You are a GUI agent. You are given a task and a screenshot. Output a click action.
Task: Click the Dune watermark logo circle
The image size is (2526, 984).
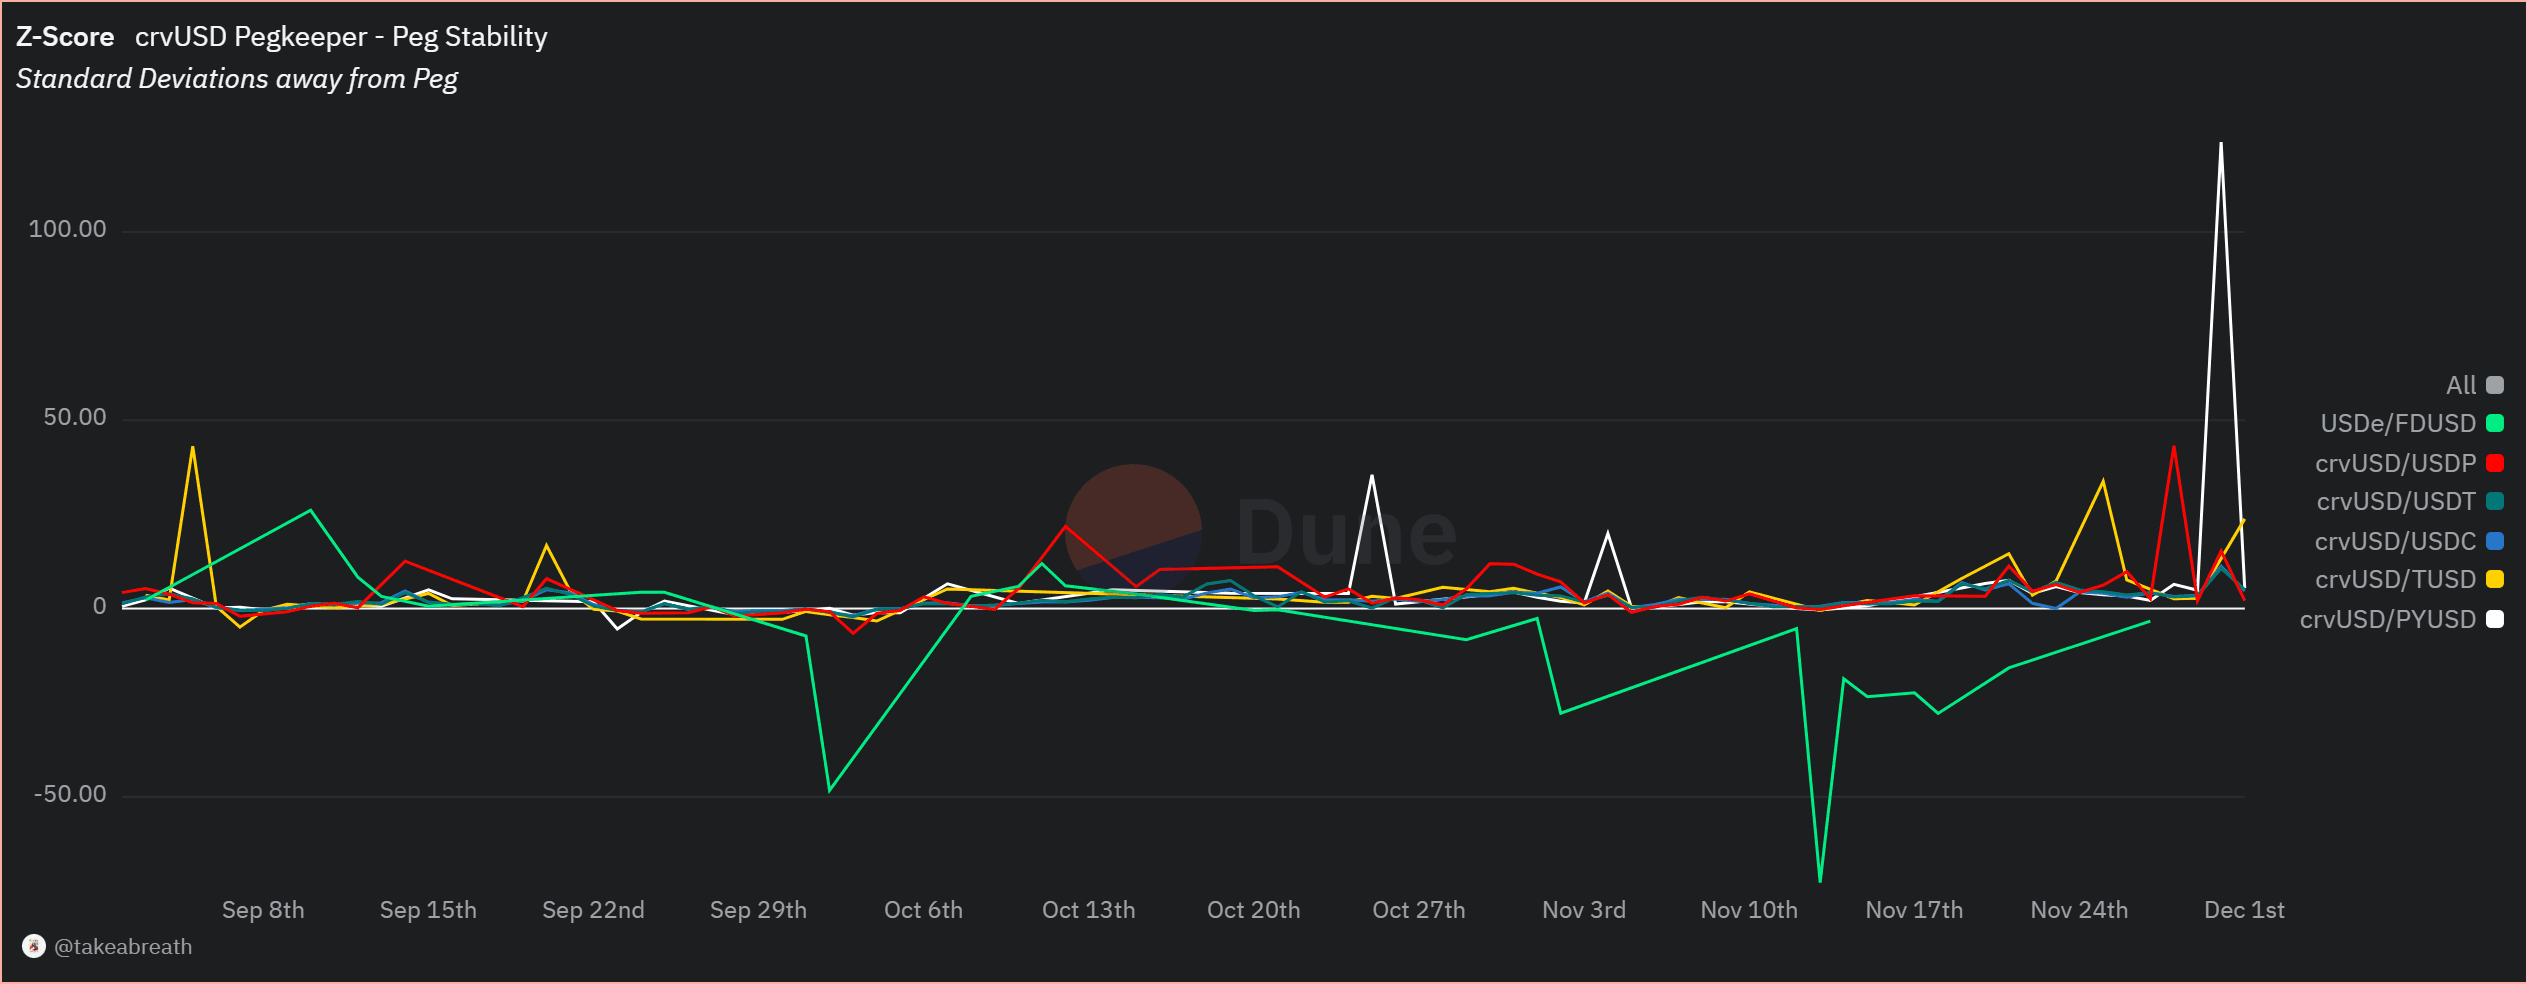tap(1133, 531)
